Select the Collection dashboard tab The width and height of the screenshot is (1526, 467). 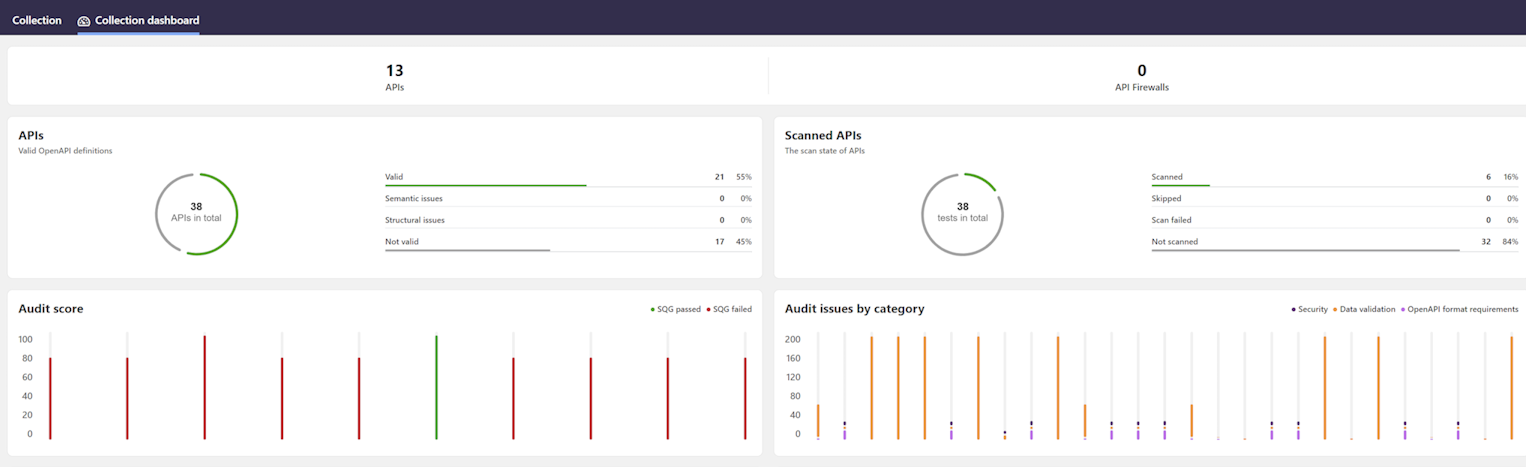pos(146,20)
